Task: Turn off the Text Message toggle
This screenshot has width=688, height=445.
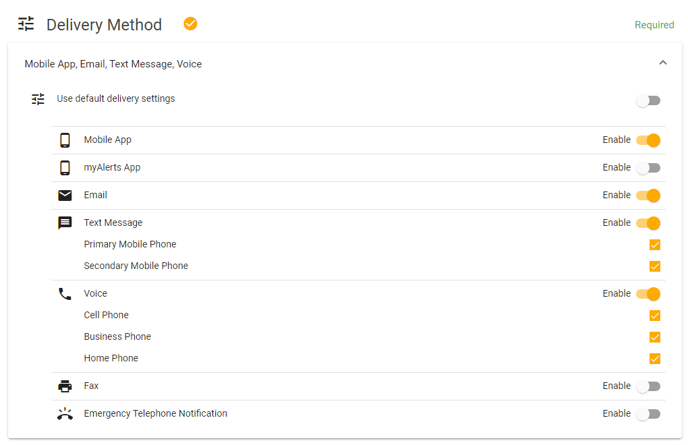Action: [648, 223]
